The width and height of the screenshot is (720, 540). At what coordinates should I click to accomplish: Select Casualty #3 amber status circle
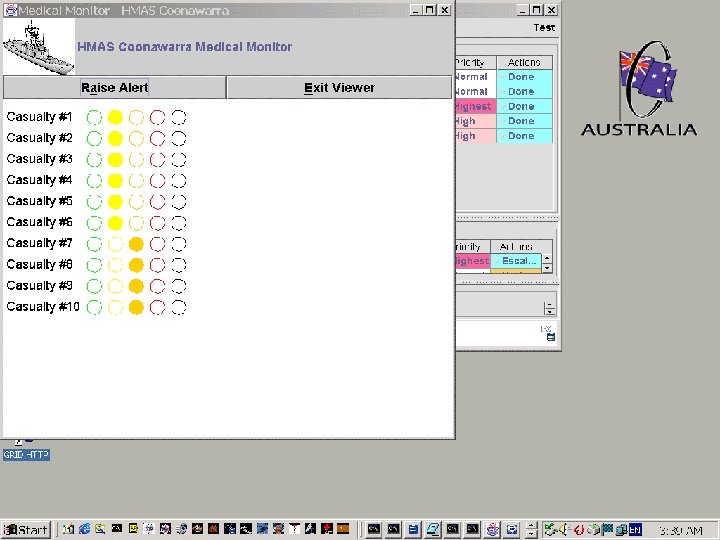coord(136,159)
